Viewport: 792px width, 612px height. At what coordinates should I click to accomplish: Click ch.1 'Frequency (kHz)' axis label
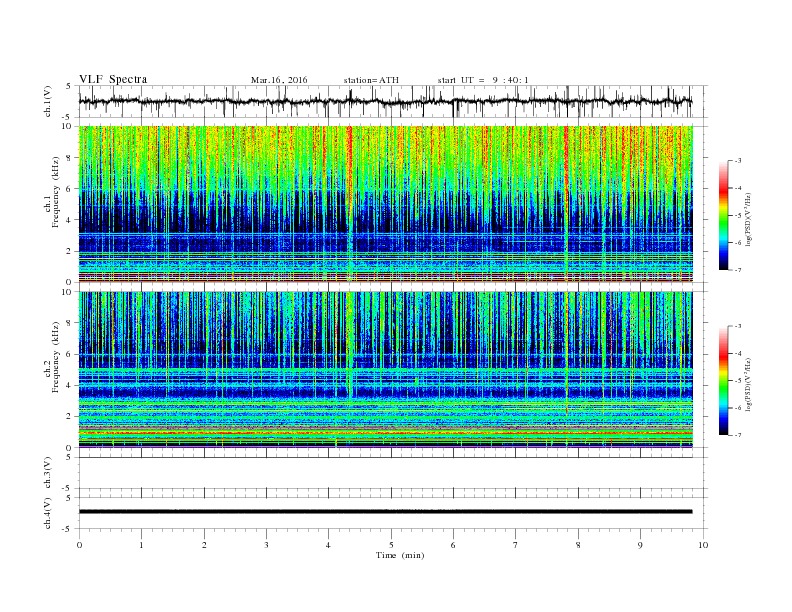[56, 192]
